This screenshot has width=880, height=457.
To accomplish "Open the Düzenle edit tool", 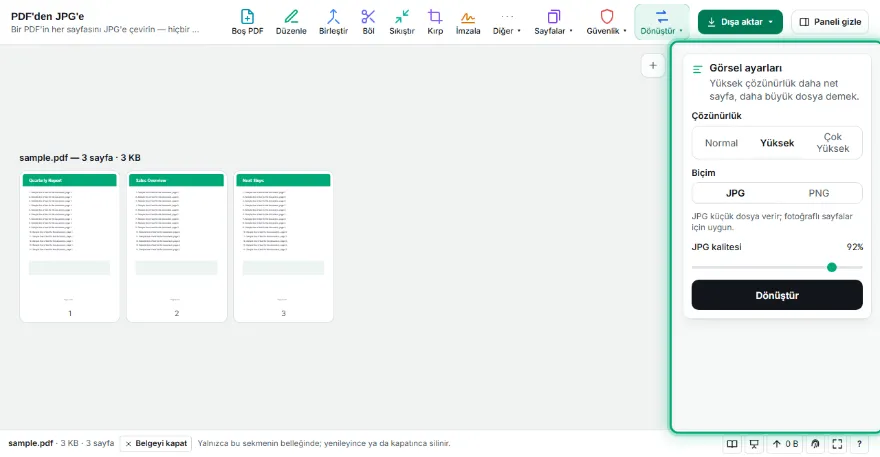I will tap(291, 22).
